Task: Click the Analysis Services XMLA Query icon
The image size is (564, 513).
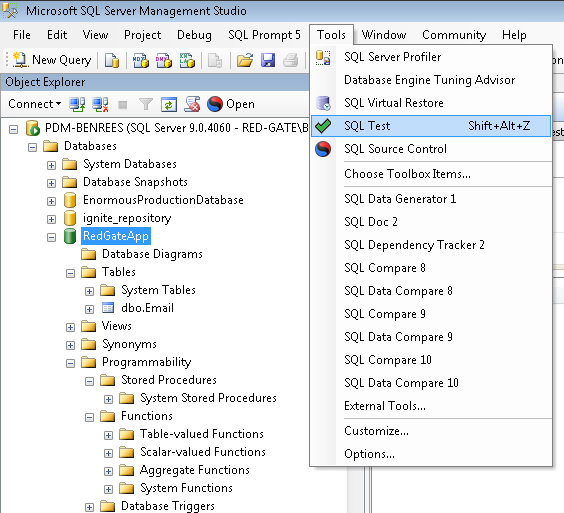Action: [187, 60]
